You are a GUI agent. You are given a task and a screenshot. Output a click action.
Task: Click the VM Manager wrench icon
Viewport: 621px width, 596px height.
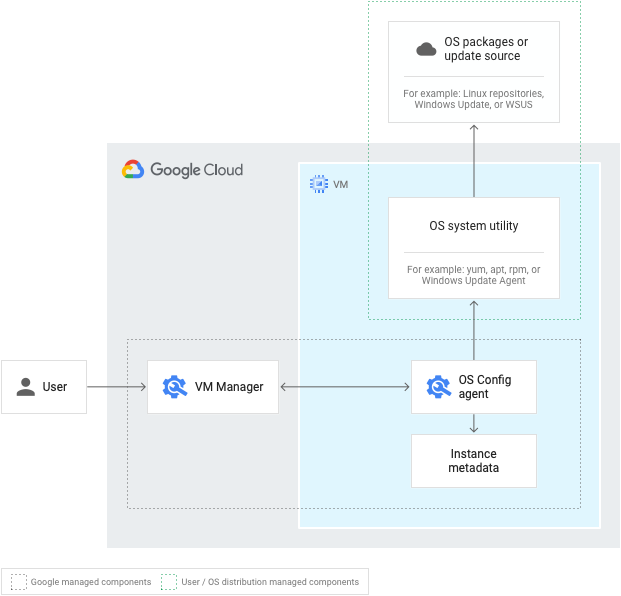(x=174, y=387)
